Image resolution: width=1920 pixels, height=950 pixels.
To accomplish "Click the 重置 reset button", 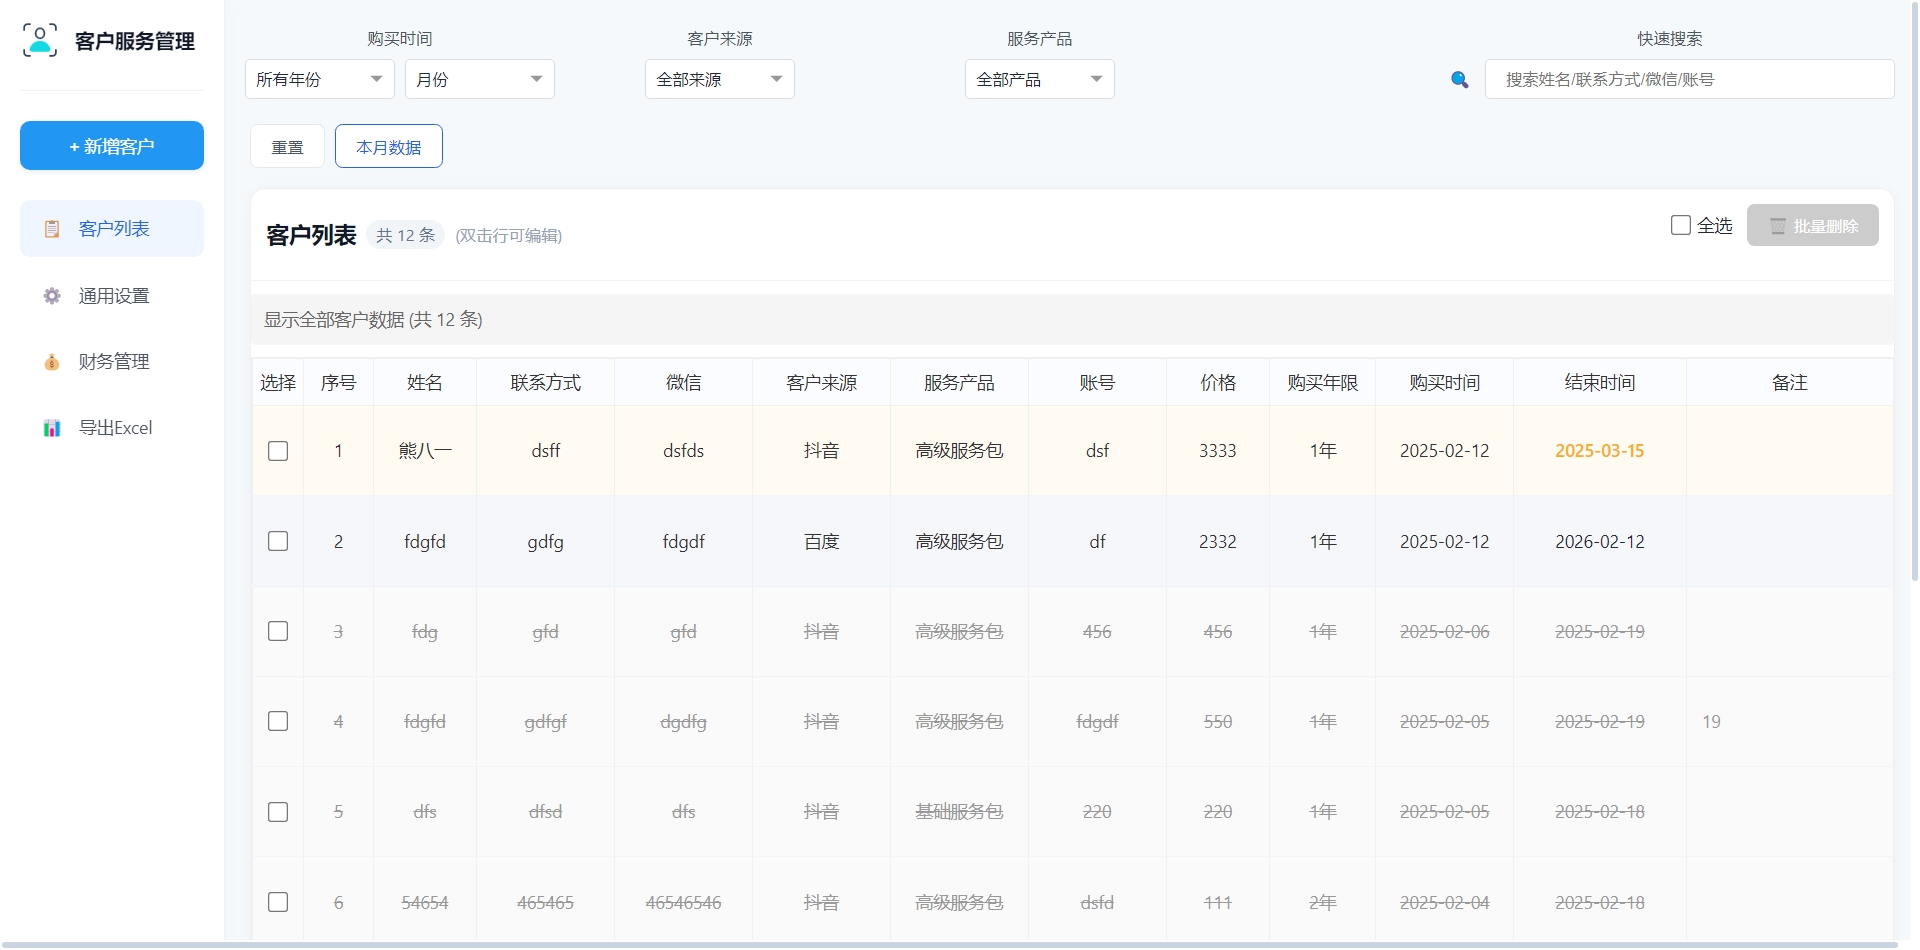I will tap(287, 147).
